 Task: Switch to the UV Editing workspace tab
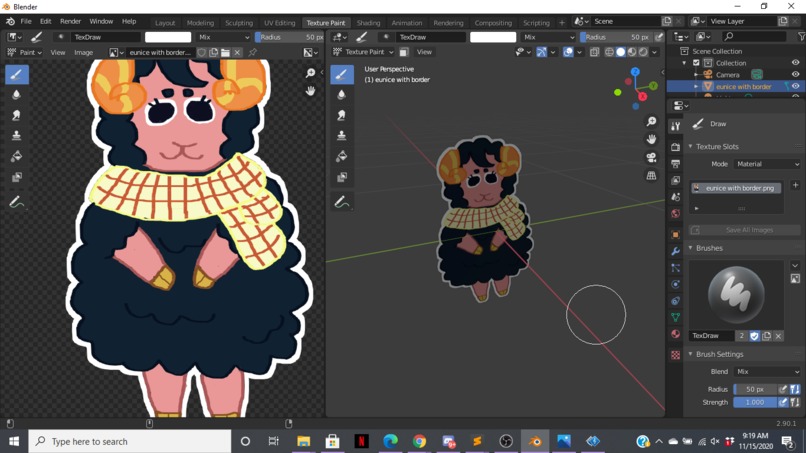click(280, 23)
